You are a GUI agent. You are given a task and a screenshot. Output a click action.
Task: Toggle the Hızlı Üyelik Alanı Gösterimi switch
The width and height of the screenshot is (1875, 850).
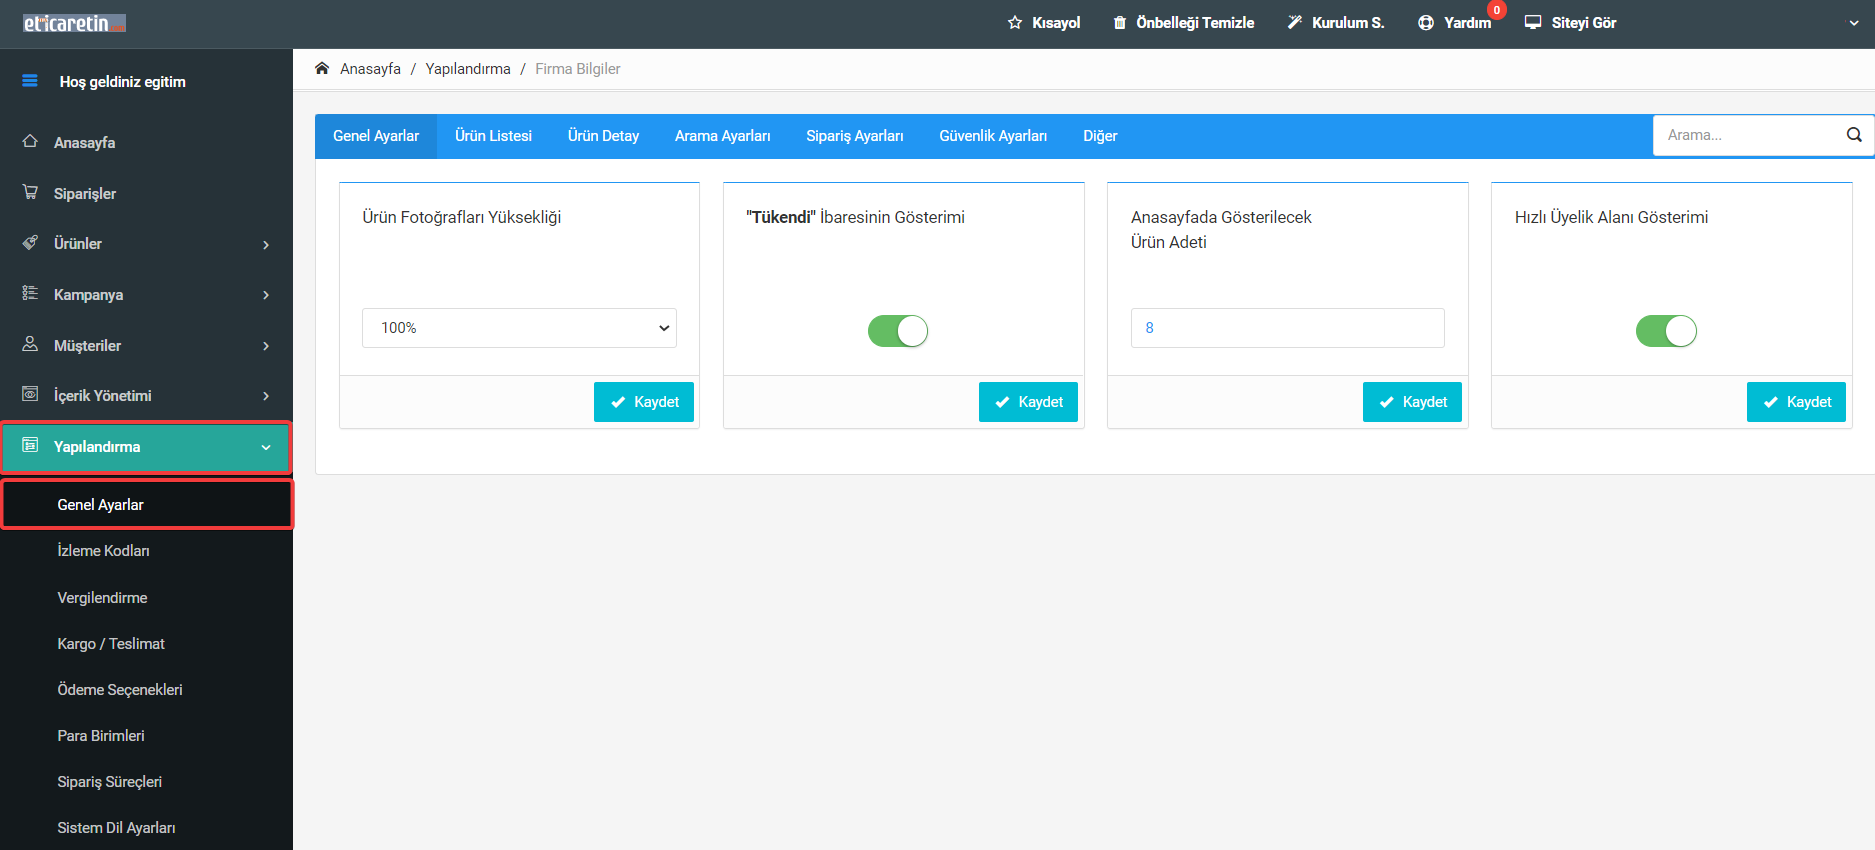click(x=1666, y=331)
